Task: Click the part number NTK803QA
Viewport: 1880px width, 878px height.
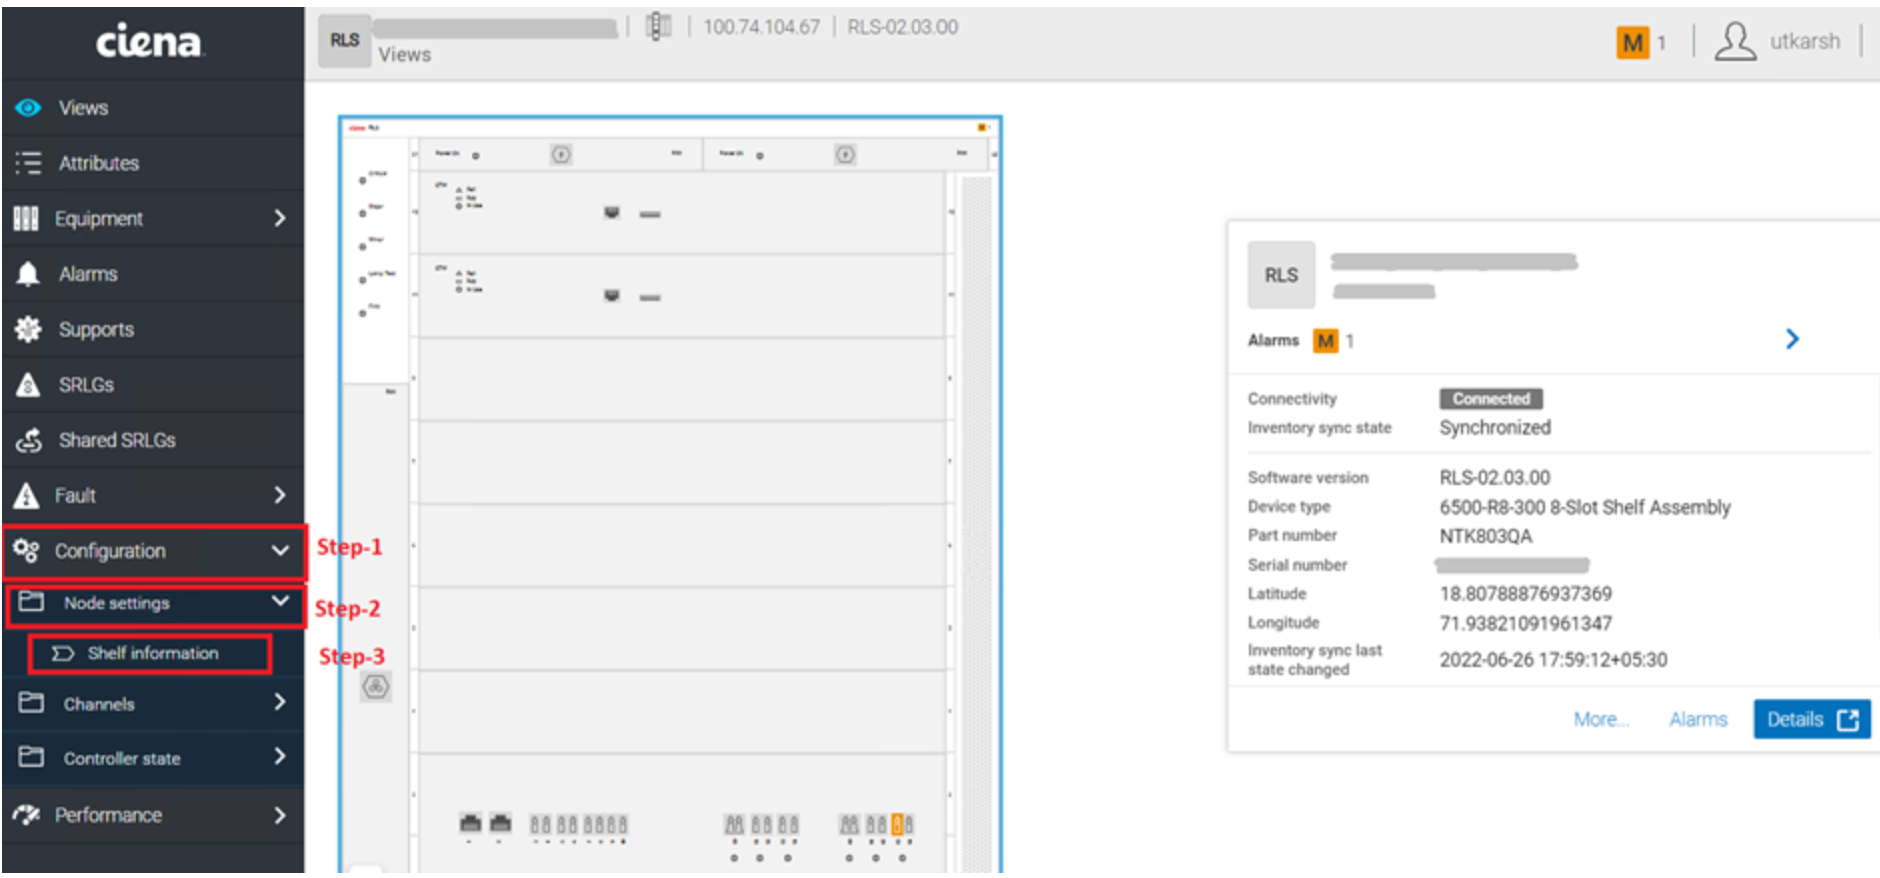Action: point(1485,536)
